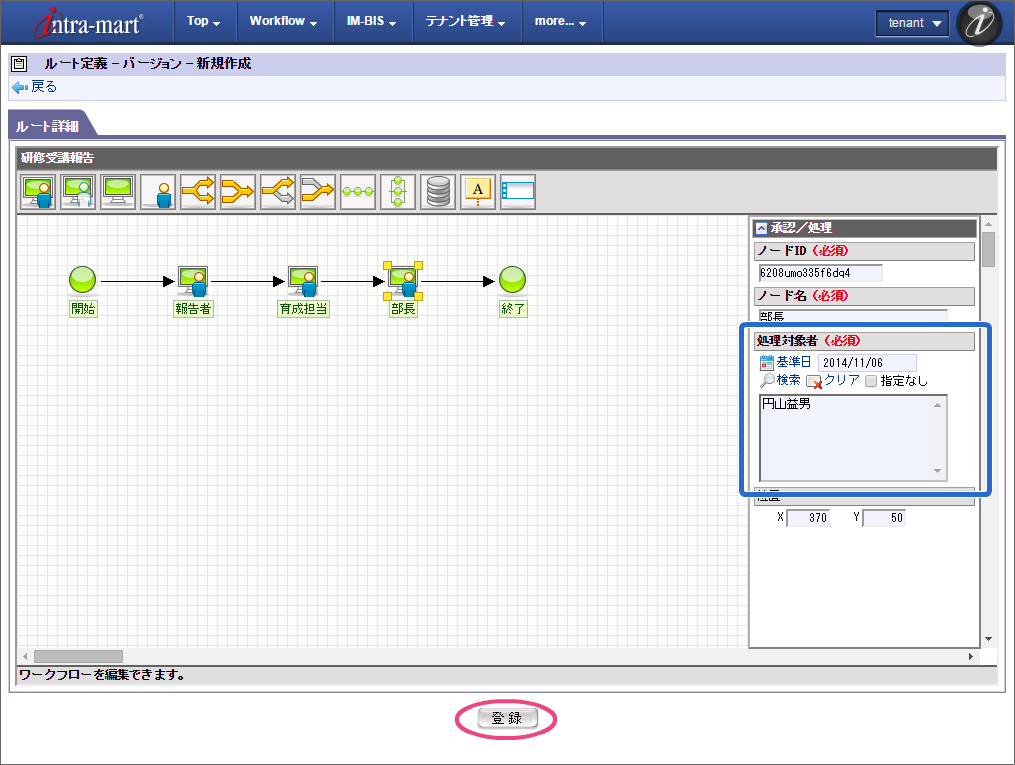Image resolution: width=1015 pixels, height=765 pixels.
Task: Select the dynamic approval node with faded person
Action: [78, 192]
